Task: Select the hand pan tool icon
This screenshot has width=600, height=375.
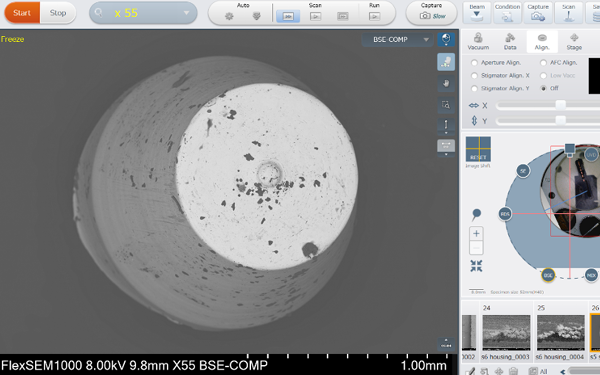Action: (x=446, y=83)
